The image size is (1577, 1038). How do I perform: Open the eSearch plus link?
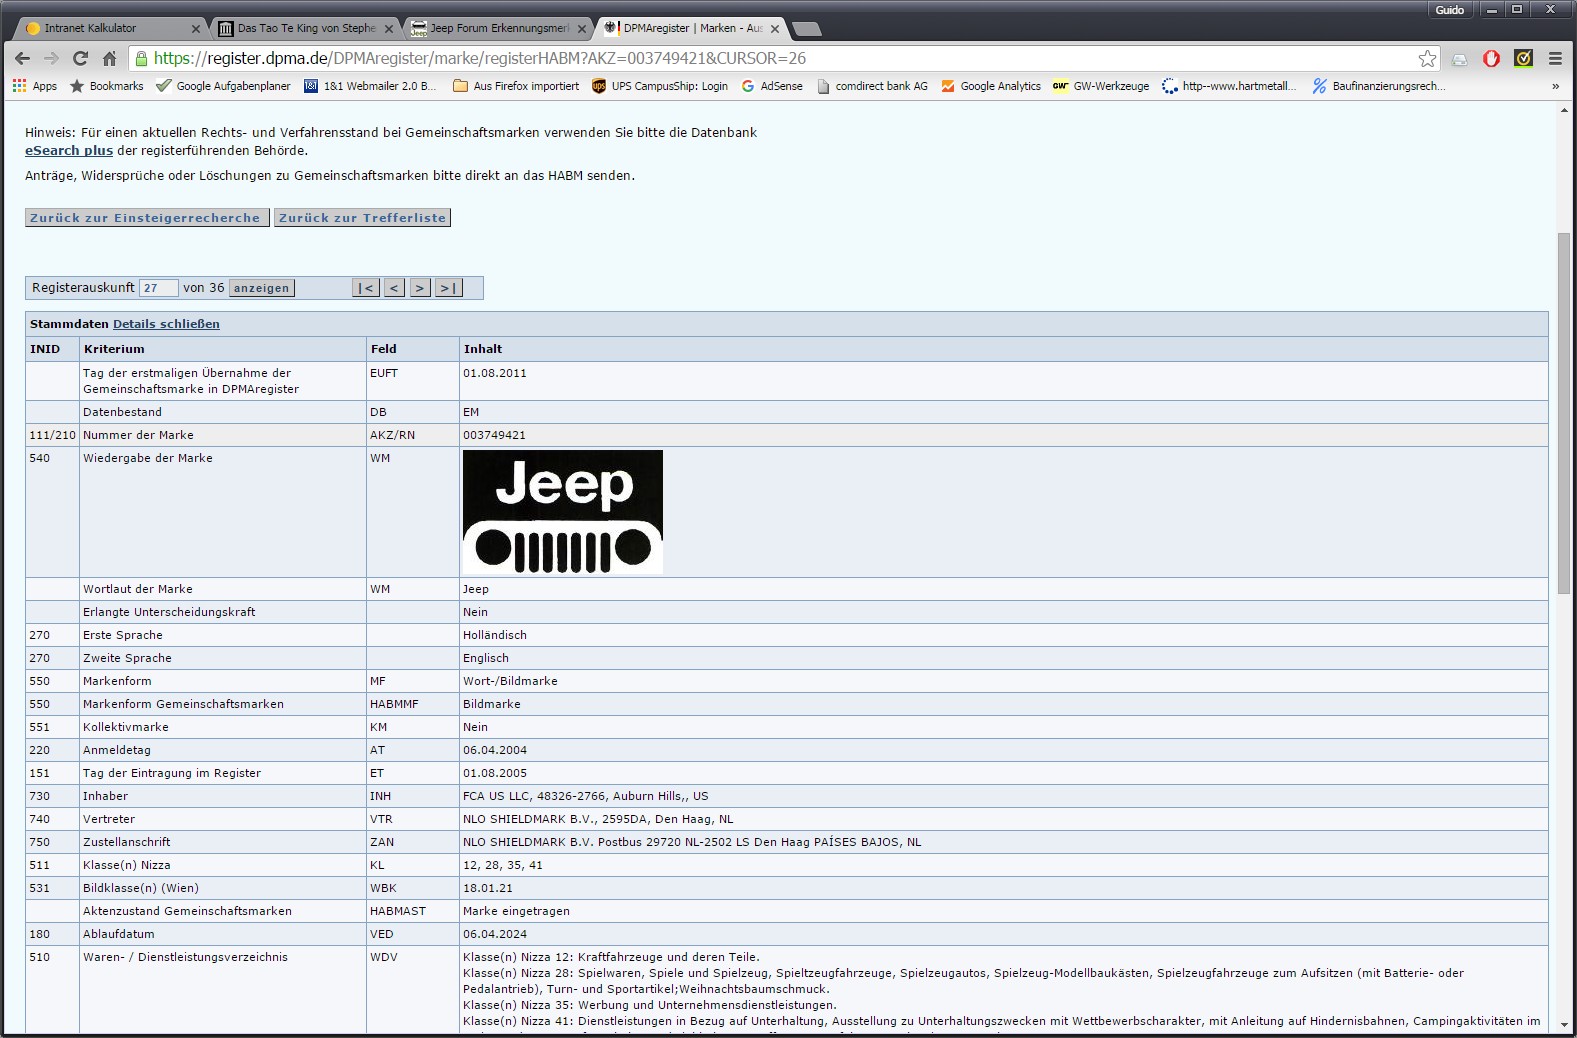(69, 151)
